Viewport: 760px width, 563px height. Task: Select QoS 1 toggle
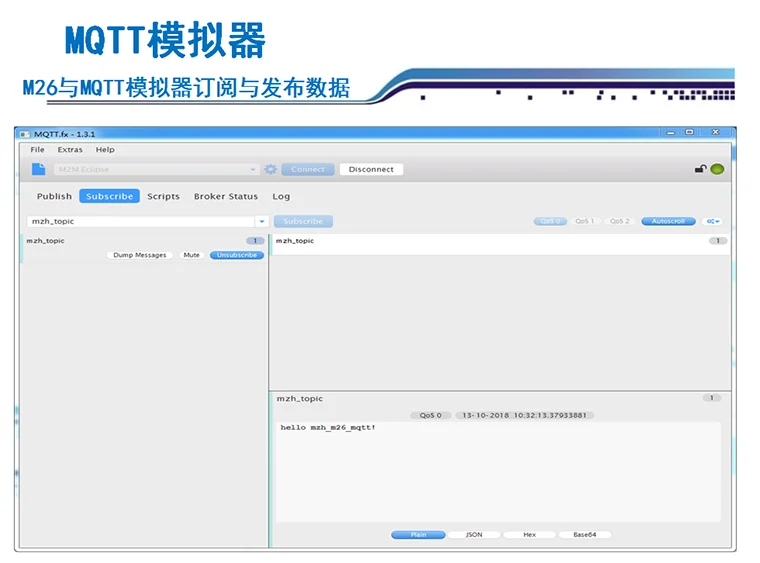coord(585,221)
